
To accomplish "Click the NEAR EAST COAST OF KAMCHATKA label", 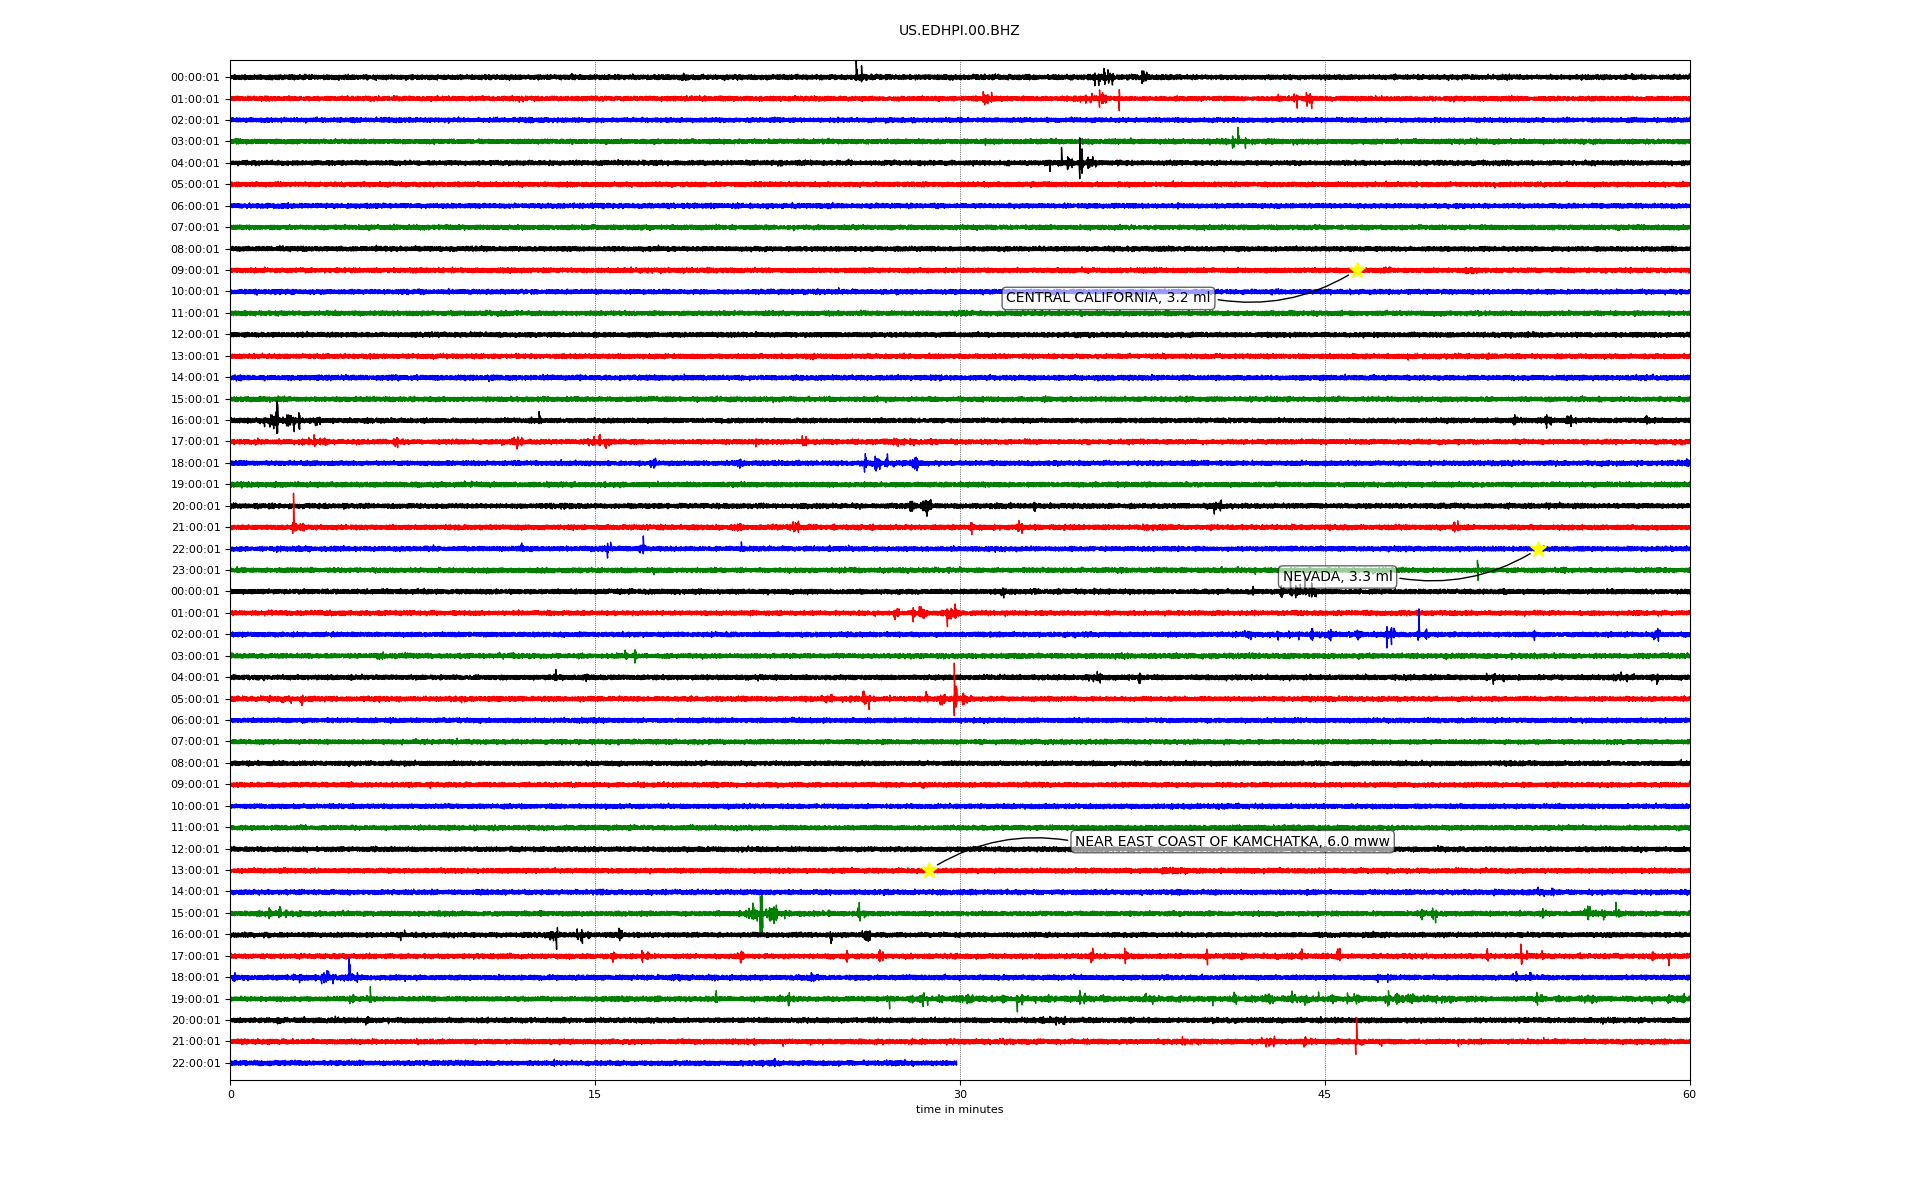I will click(1231, 842).
